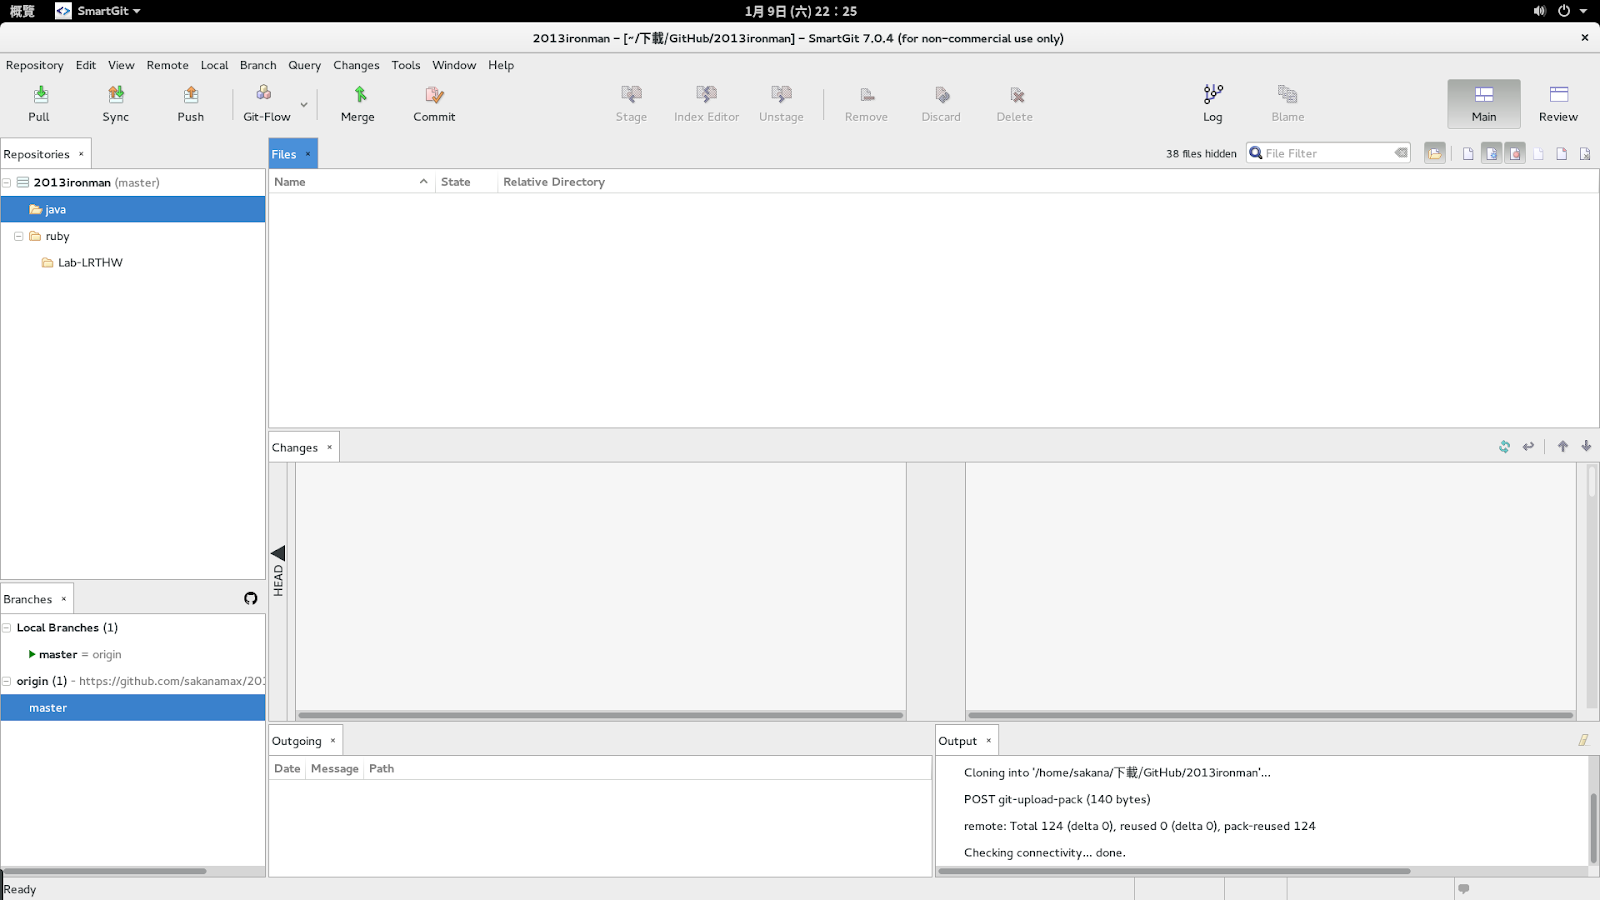The height and width of the screenshot is (900, 1600).
Task: Switch to the Review perspective
Action: [1559, 104]
